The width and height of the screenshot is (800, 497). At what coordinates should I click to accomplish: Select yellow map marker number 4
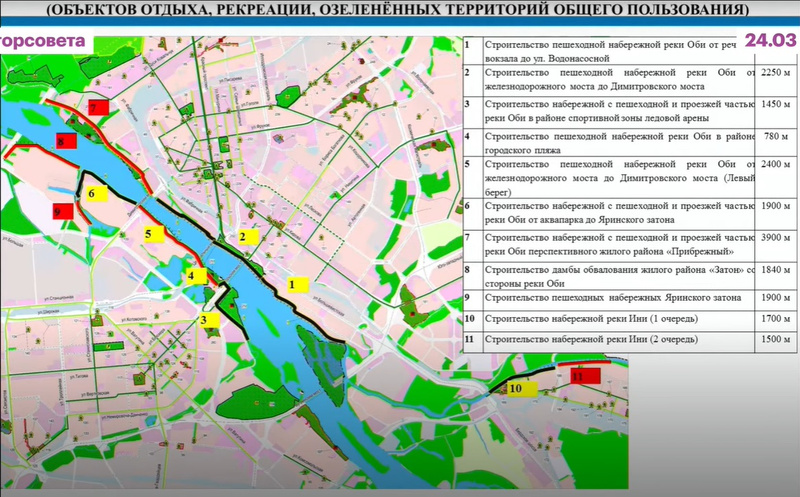tap(196, 277)
